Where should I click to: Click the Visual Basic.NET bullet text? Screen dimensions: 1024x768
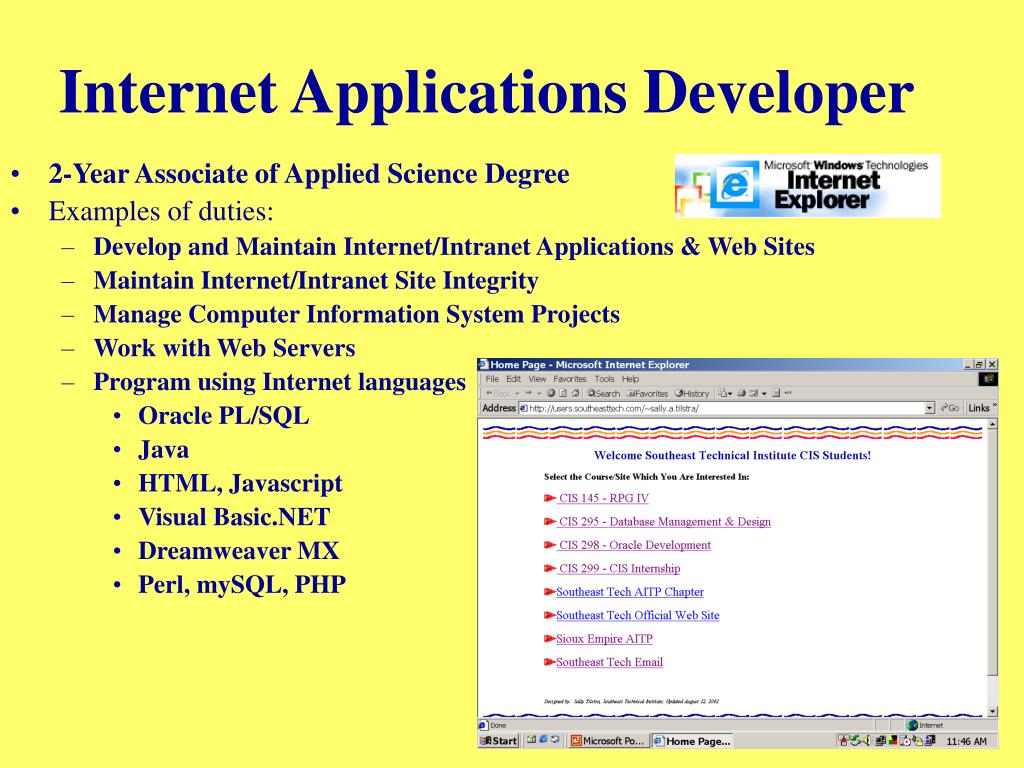pos(234,517)
